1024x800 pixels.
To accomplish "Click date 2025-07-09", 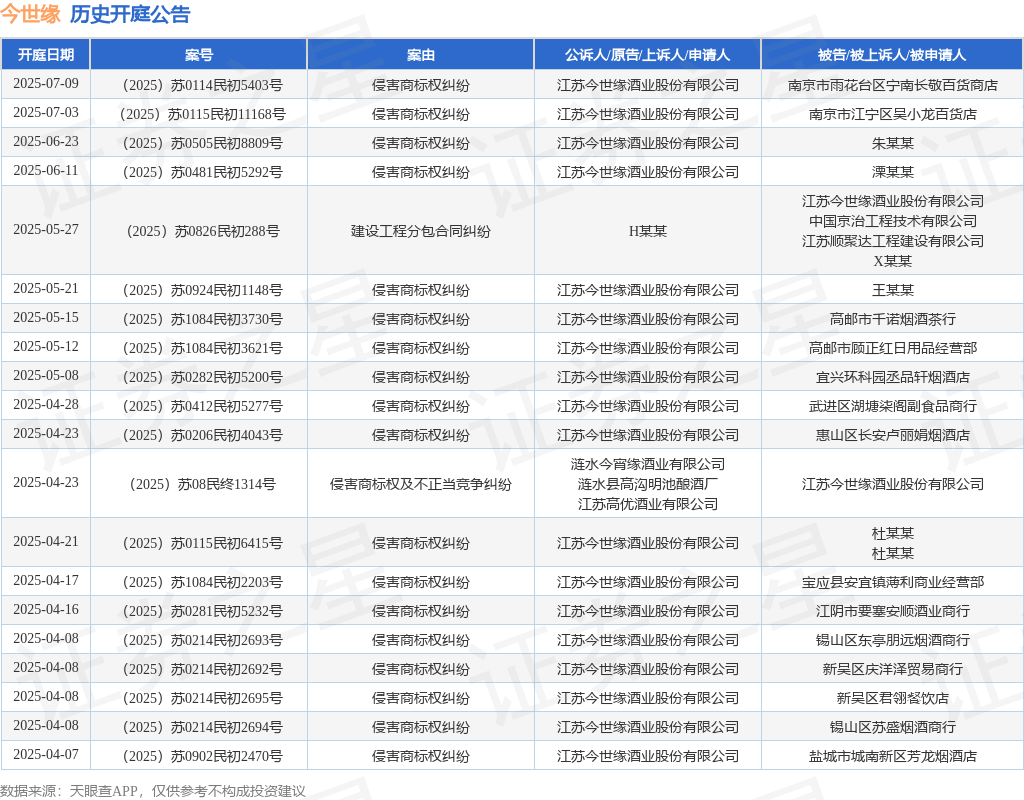I will click(46, 84).
